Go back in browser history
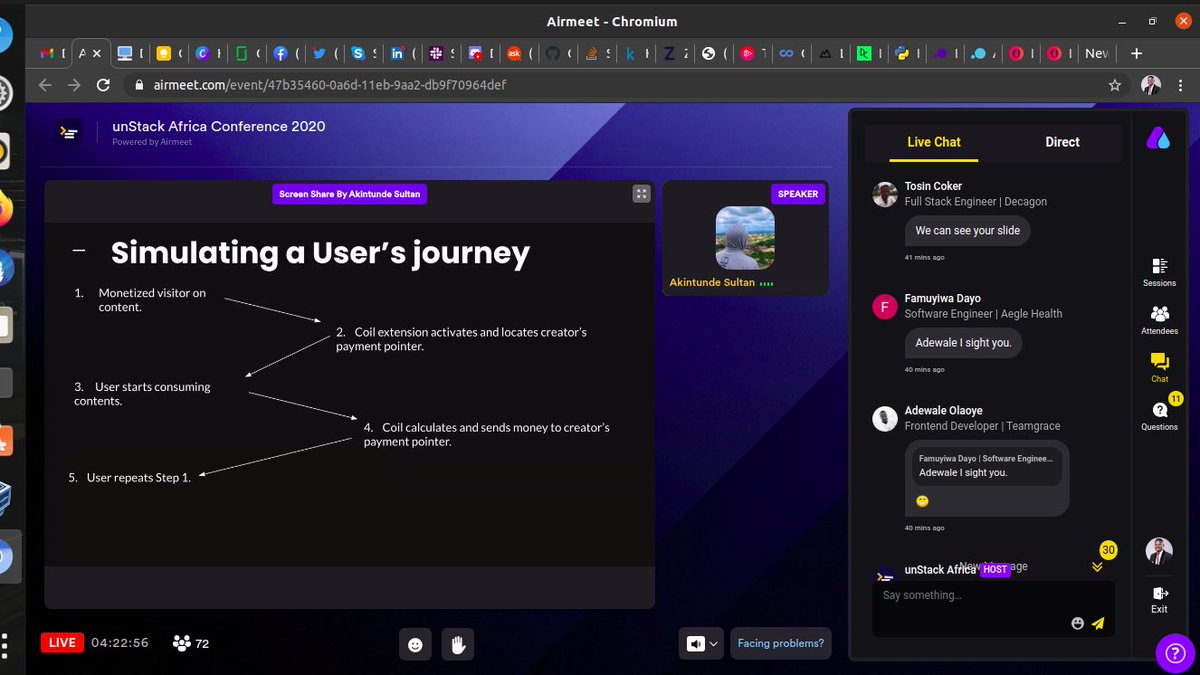The image size is (1200, 675). pyautogui.click(x=44, y=85)
